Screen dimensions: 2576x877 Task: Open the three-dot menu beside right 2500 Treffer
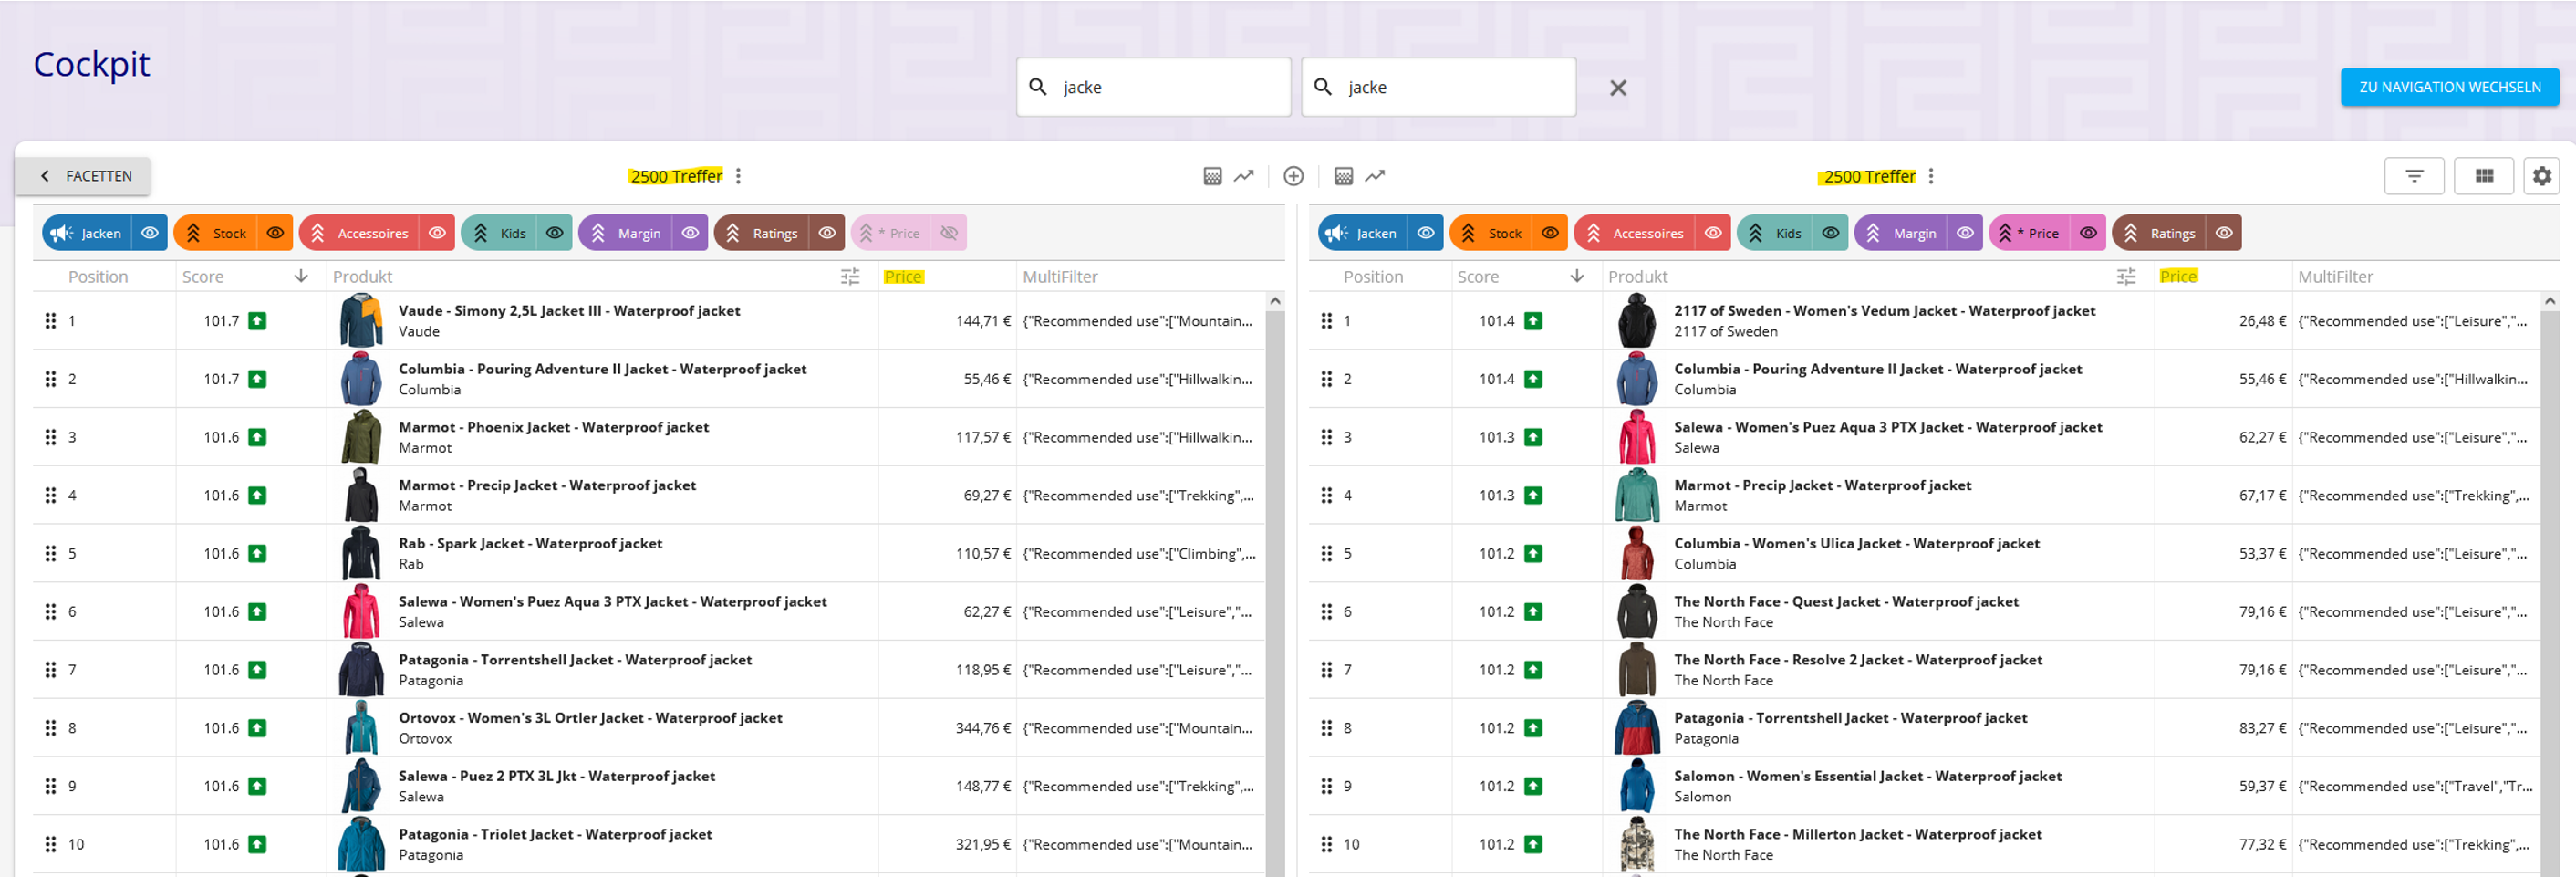1931,176
